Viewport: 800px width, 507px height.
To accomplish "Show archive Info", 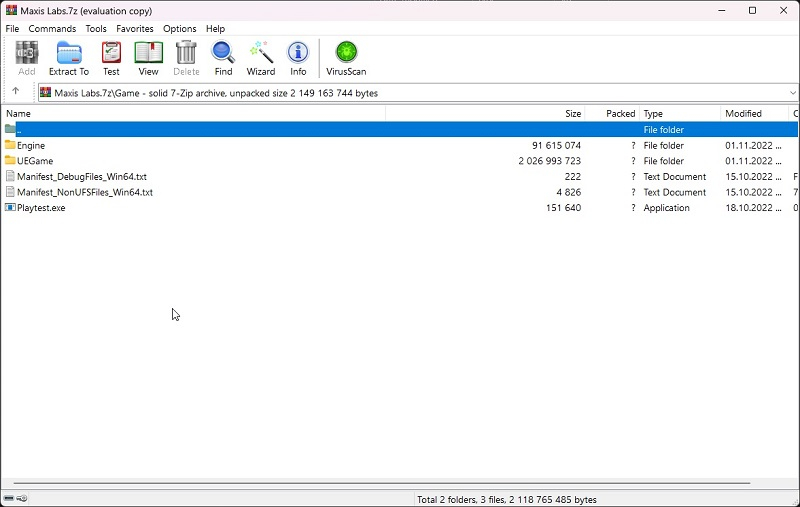I will tap(298, 58).
